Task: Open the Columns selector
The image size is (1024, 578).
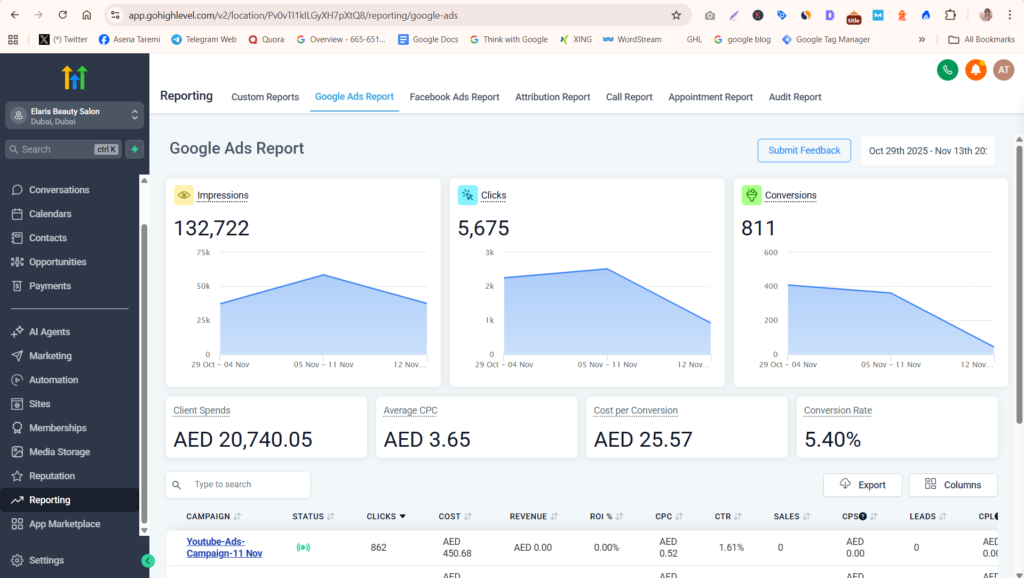Action: [953, 485]
